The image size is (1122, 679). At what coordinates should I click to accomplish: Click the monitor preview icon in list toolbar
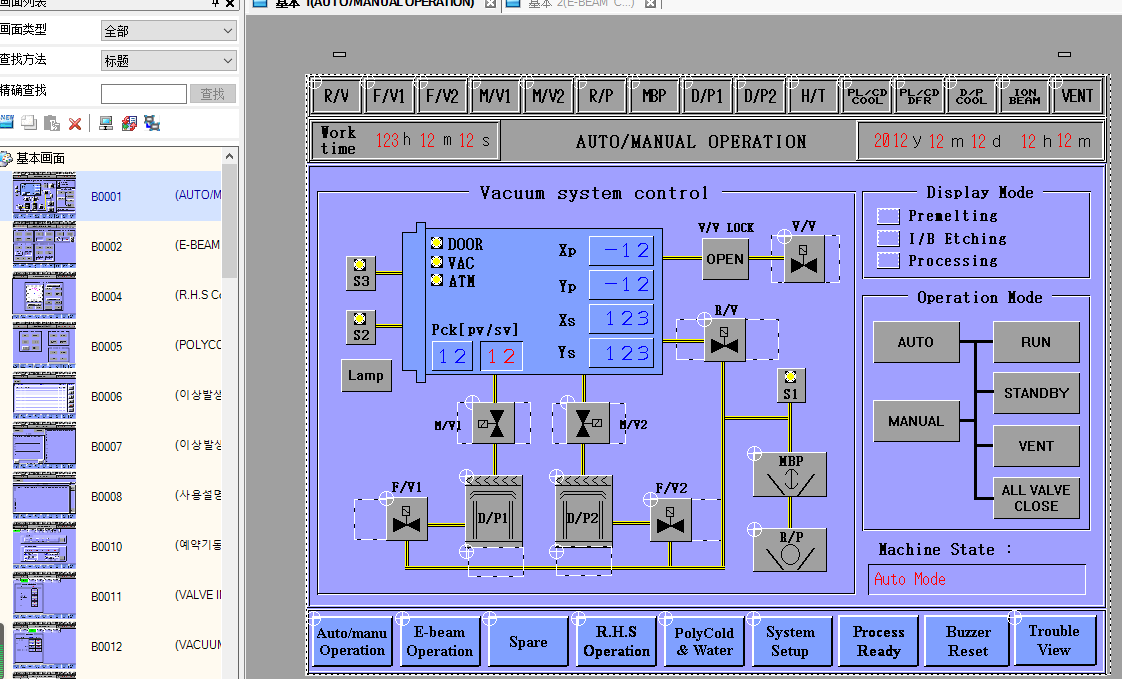click(105, 123)
